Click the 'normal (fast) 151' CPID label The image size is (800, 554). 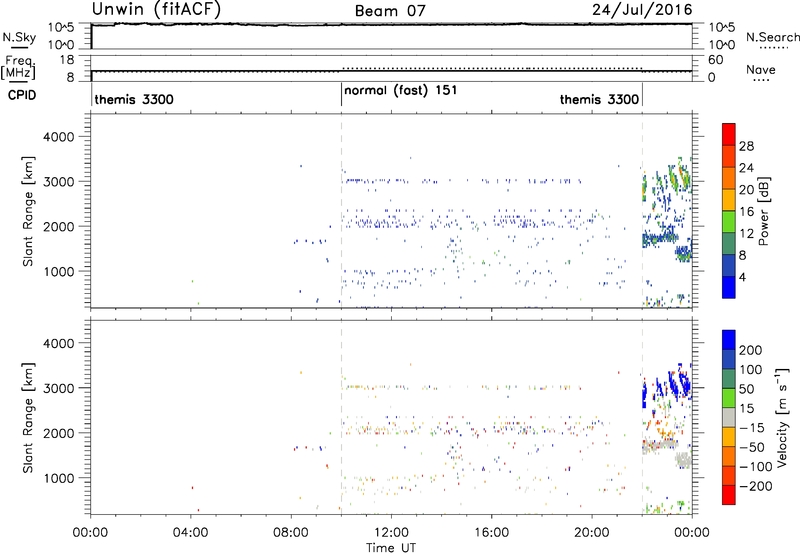(x=401, y=91)
